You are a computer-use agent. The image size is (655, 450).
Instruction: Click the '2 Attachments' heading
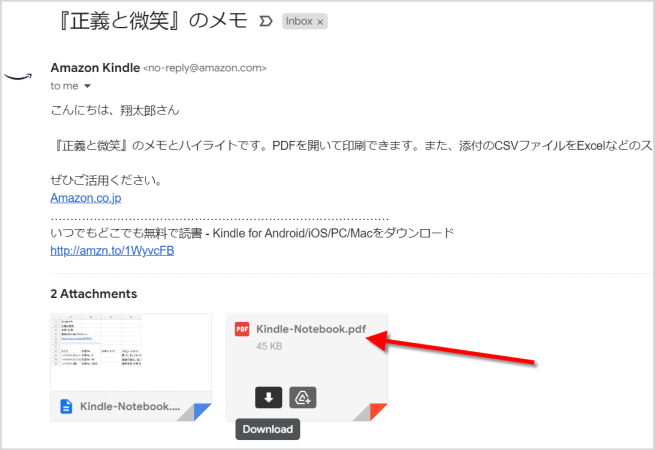click(94, 294)
